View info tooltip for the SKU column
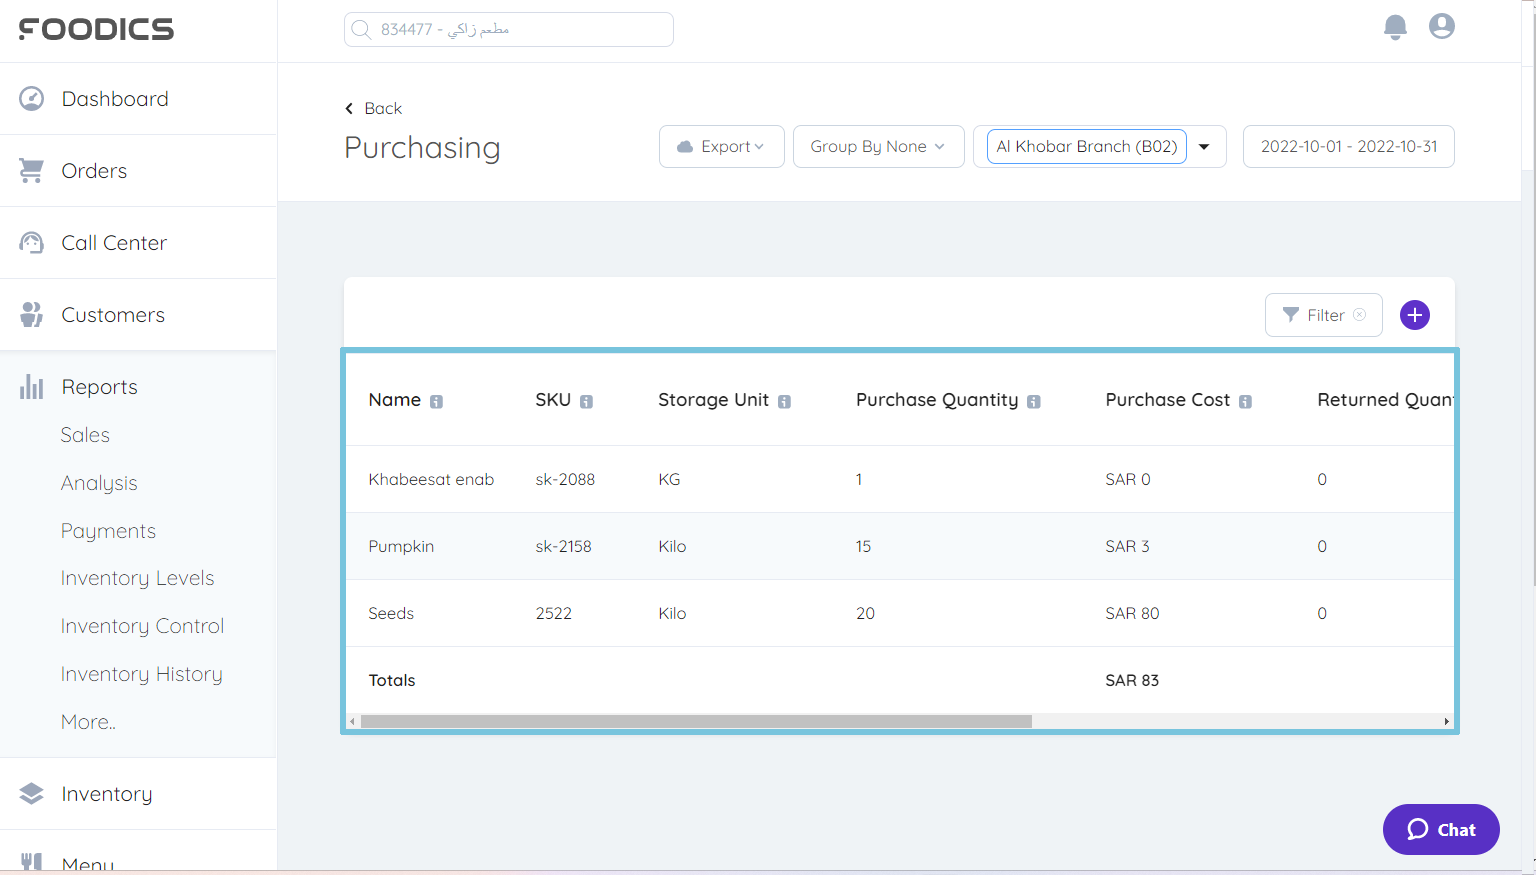 pos(588,400)
